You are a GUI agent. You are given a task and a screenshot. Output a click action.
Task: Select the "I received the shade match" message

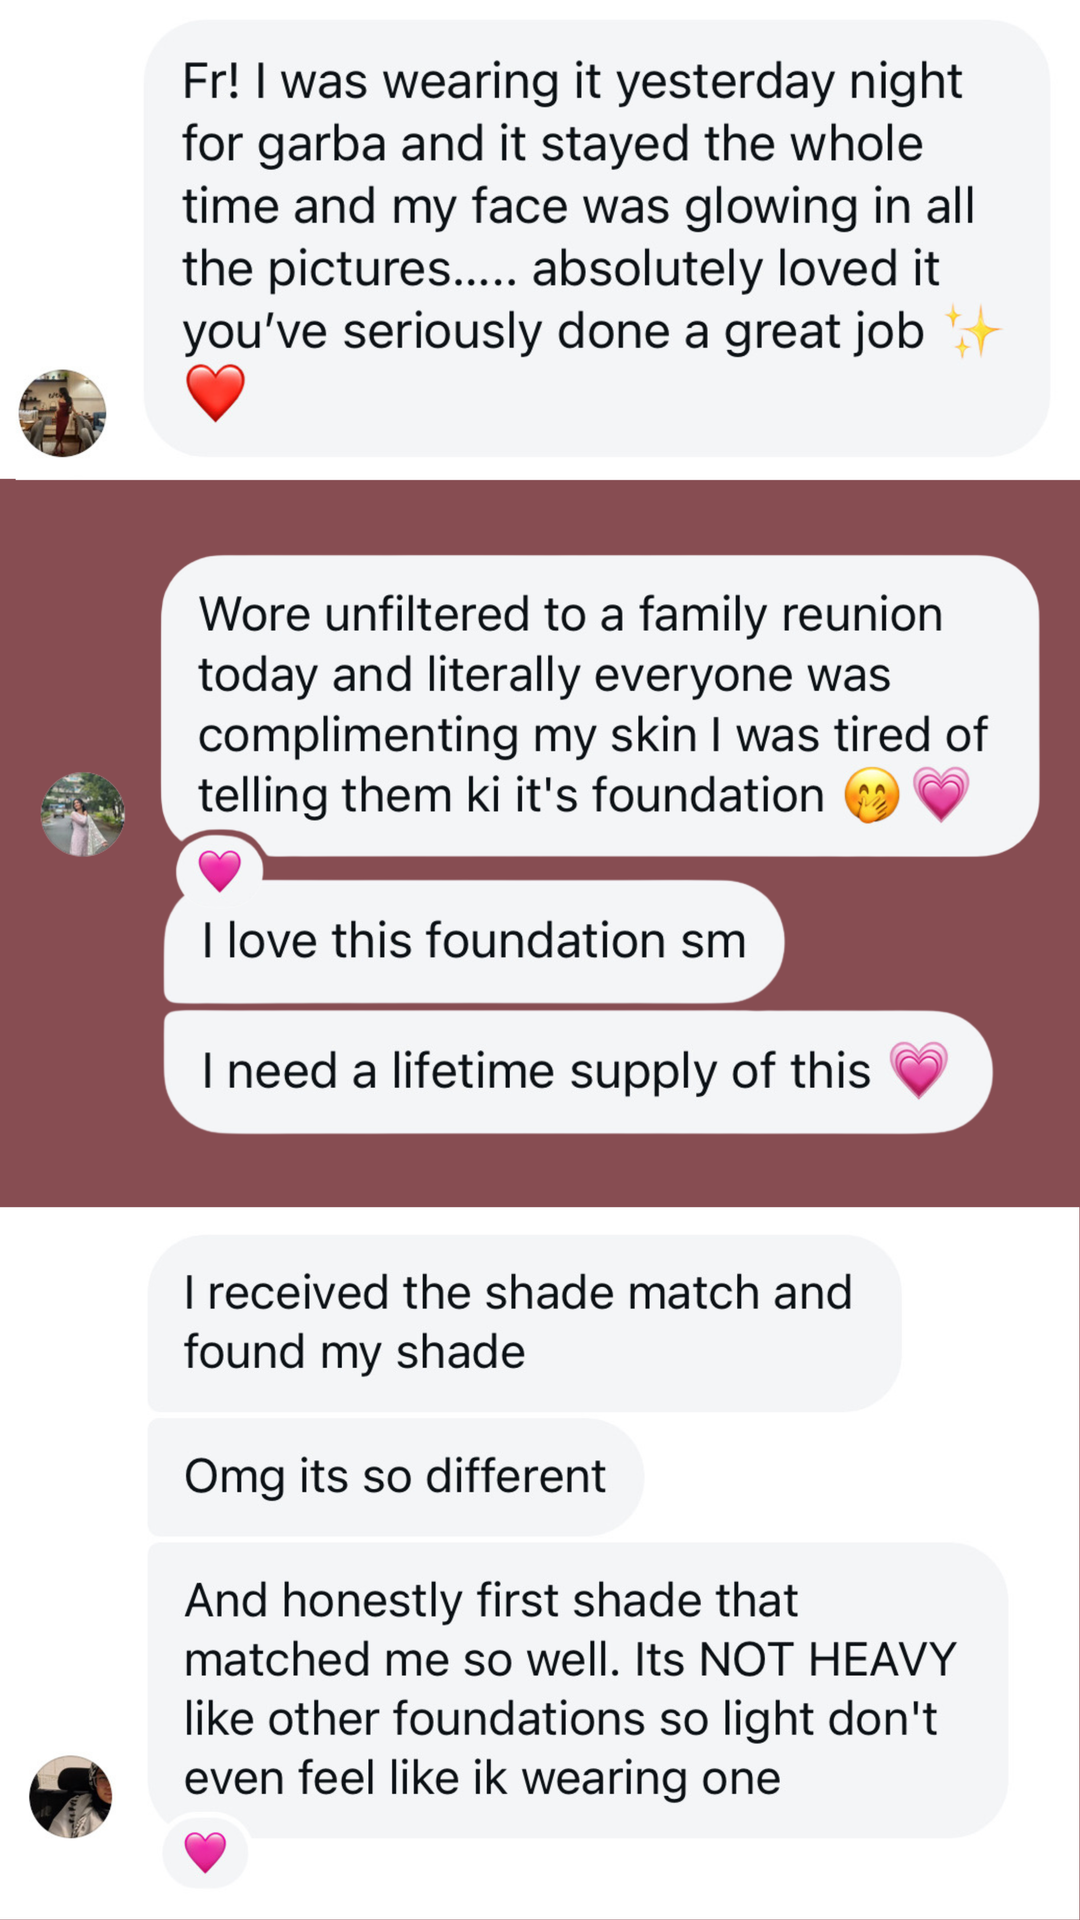tap(523, 1322)
